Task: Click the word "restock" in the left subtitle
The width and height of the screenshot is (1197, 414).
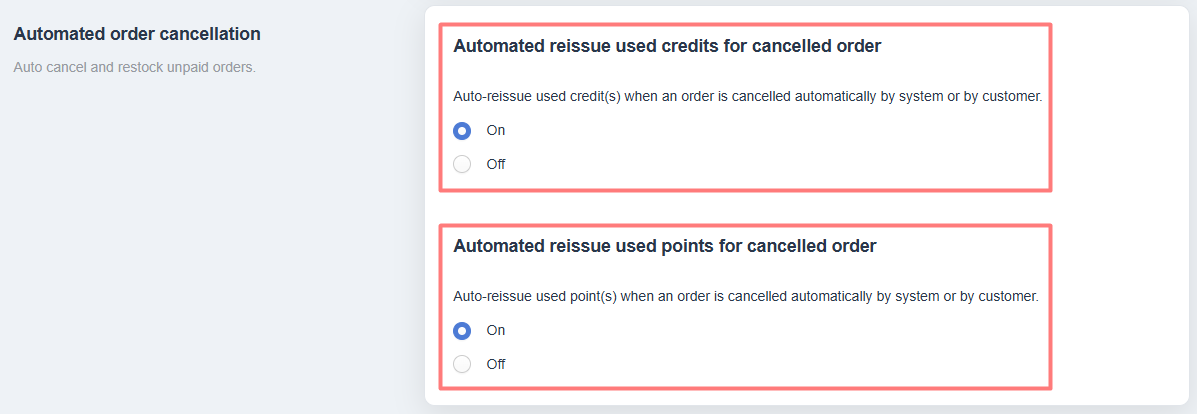Action: pos(139,68)
